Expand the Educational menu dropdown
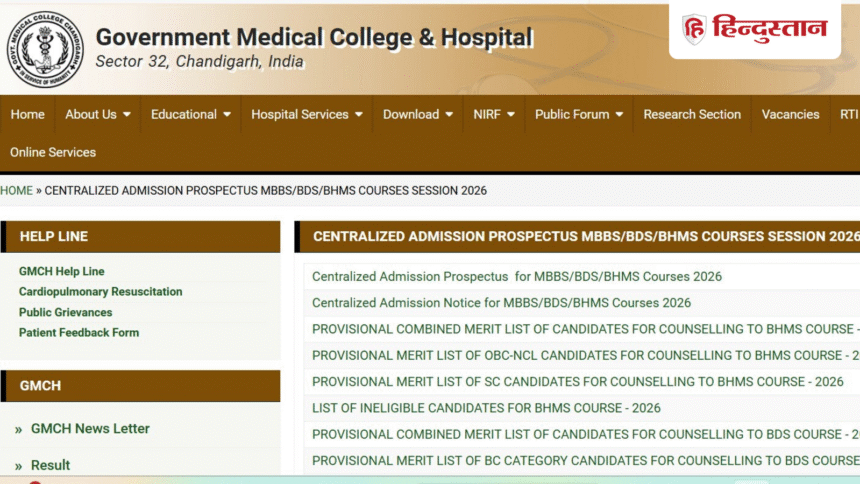The width and height of the screenshot is (860, 484). pos(227,115)
